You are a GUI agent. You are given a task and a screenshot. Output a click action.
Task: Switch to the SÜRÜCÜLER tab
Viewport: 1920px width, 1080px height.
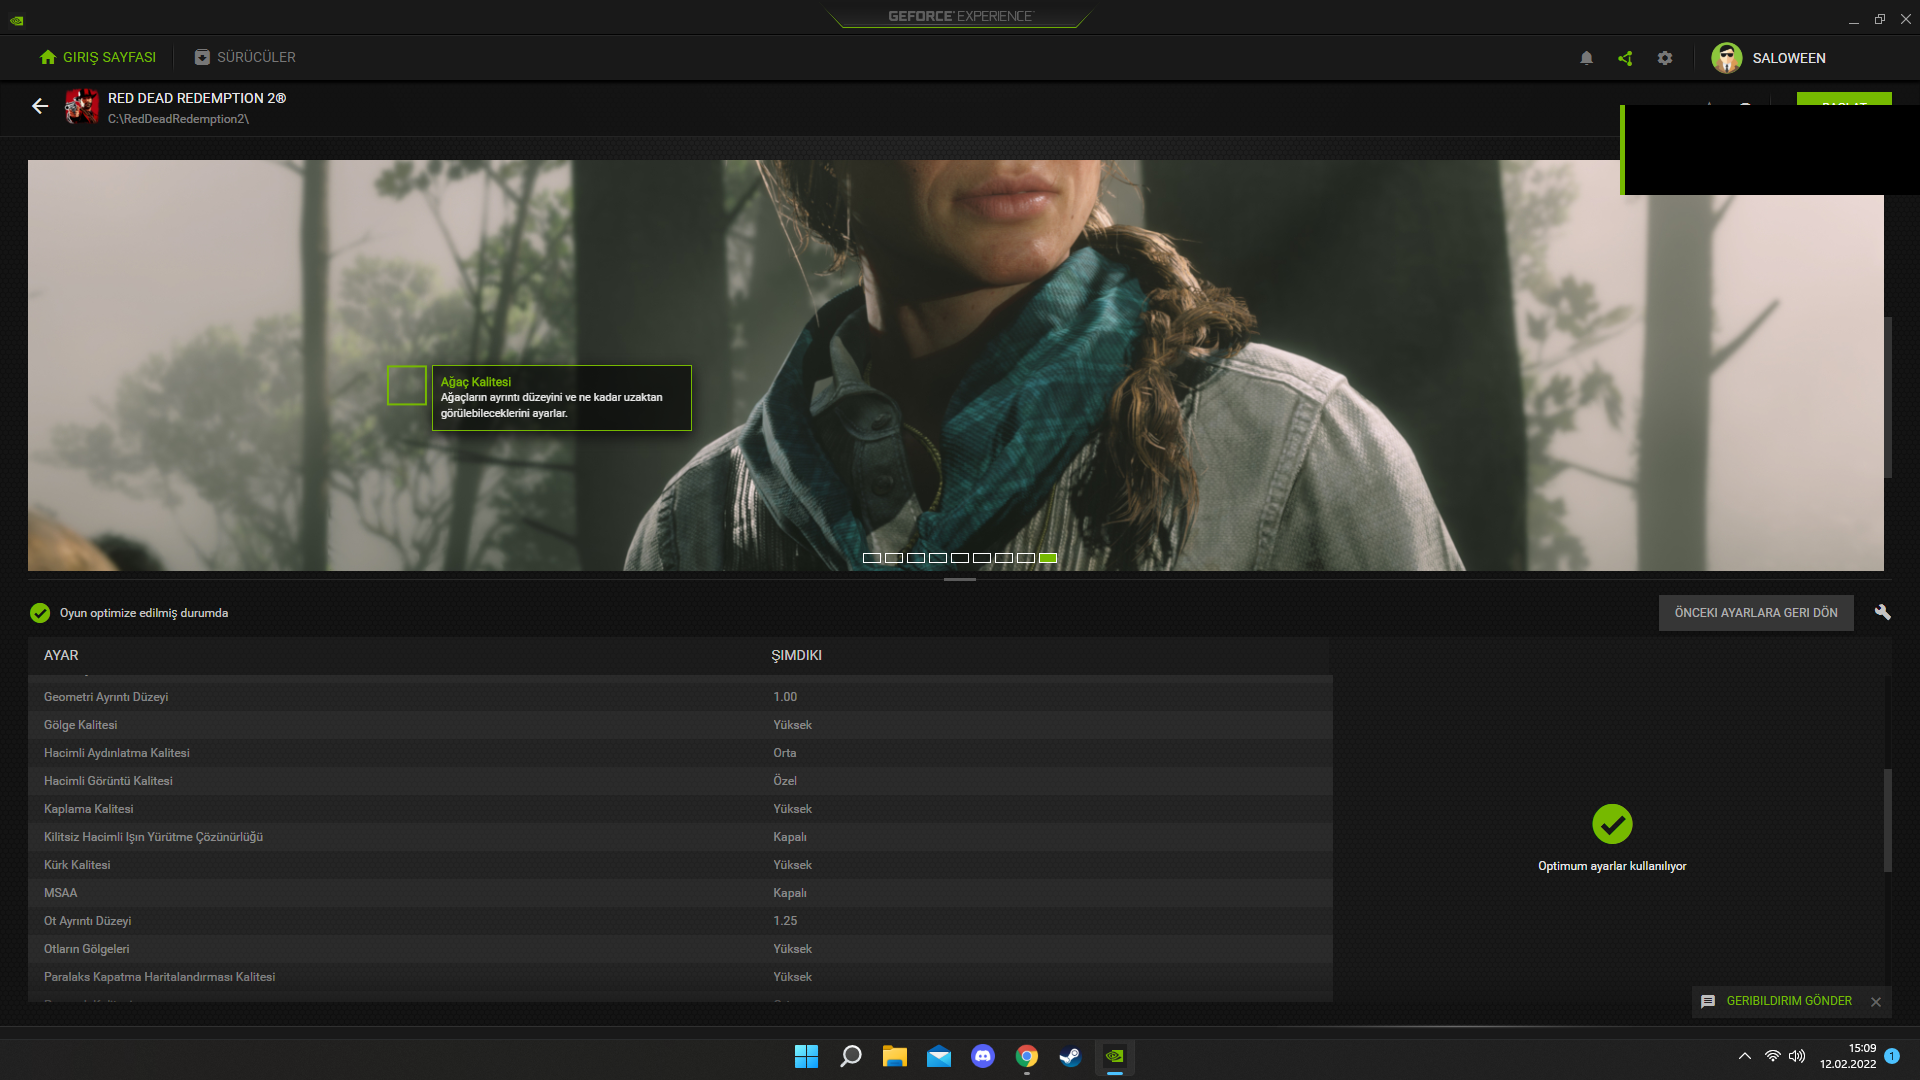pyautogui.click(x=245, y=58)
